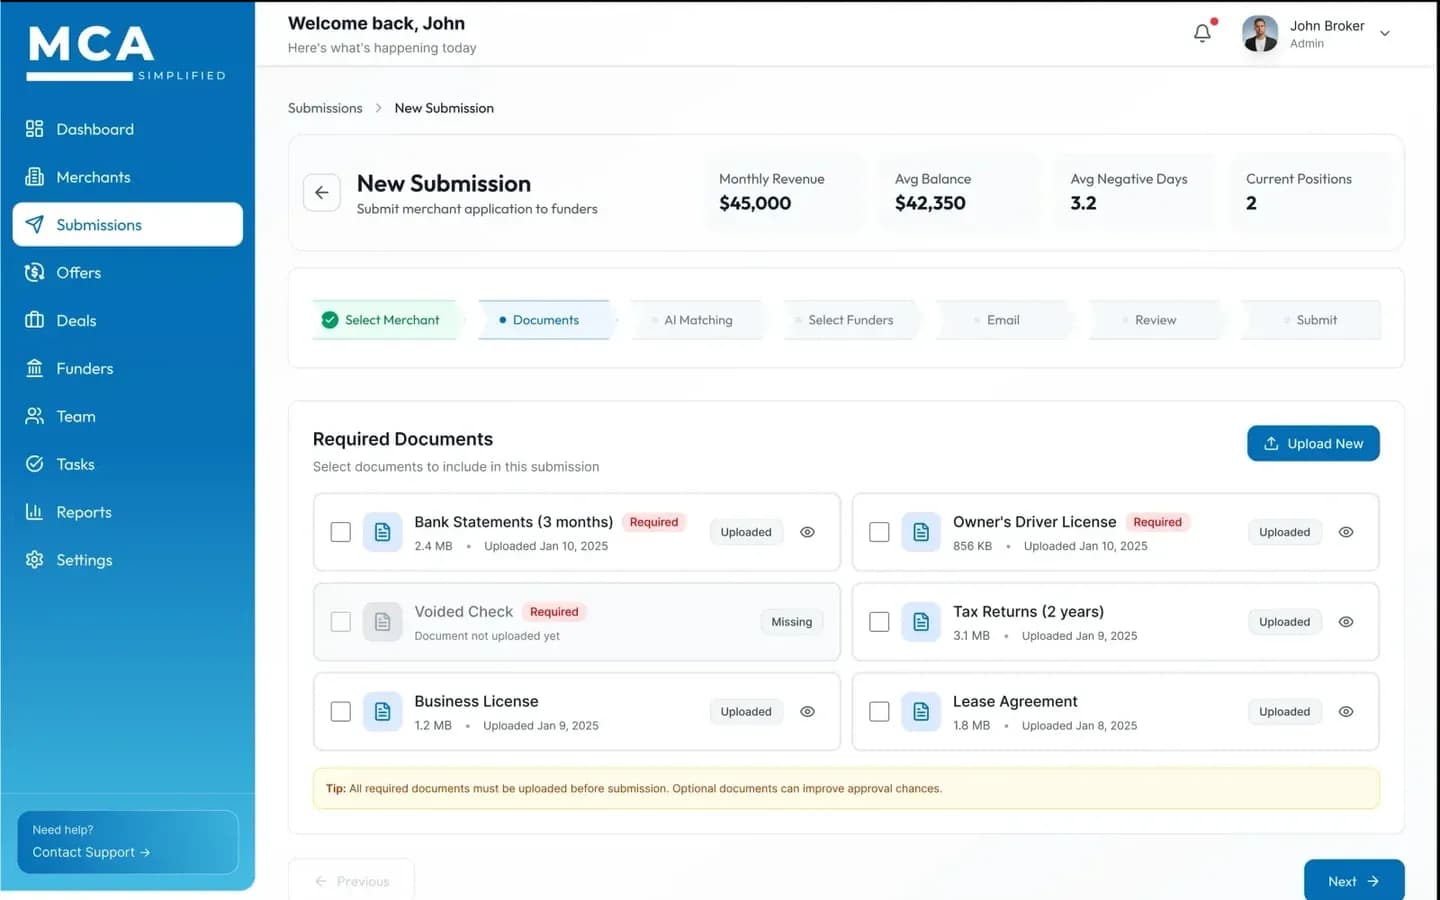The width and height of the screenshot is (1440, 900).
Task: Click the Submissions paper plane icon
Action: point(35,225)
